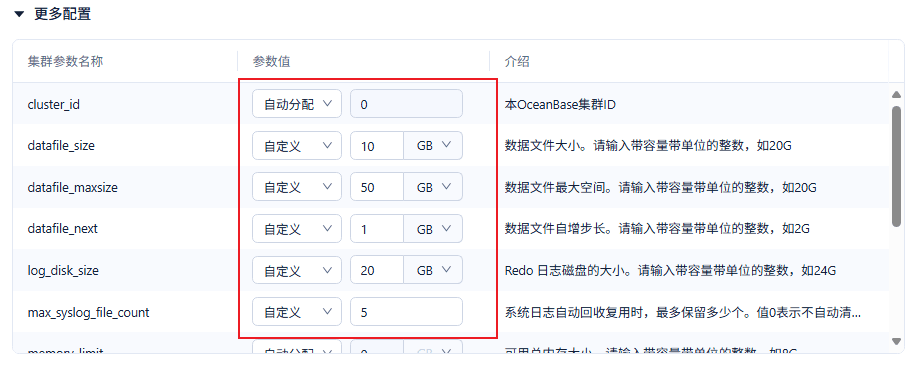Click the scrollbar down arrow
917x372 pixels.
point(896,341)
